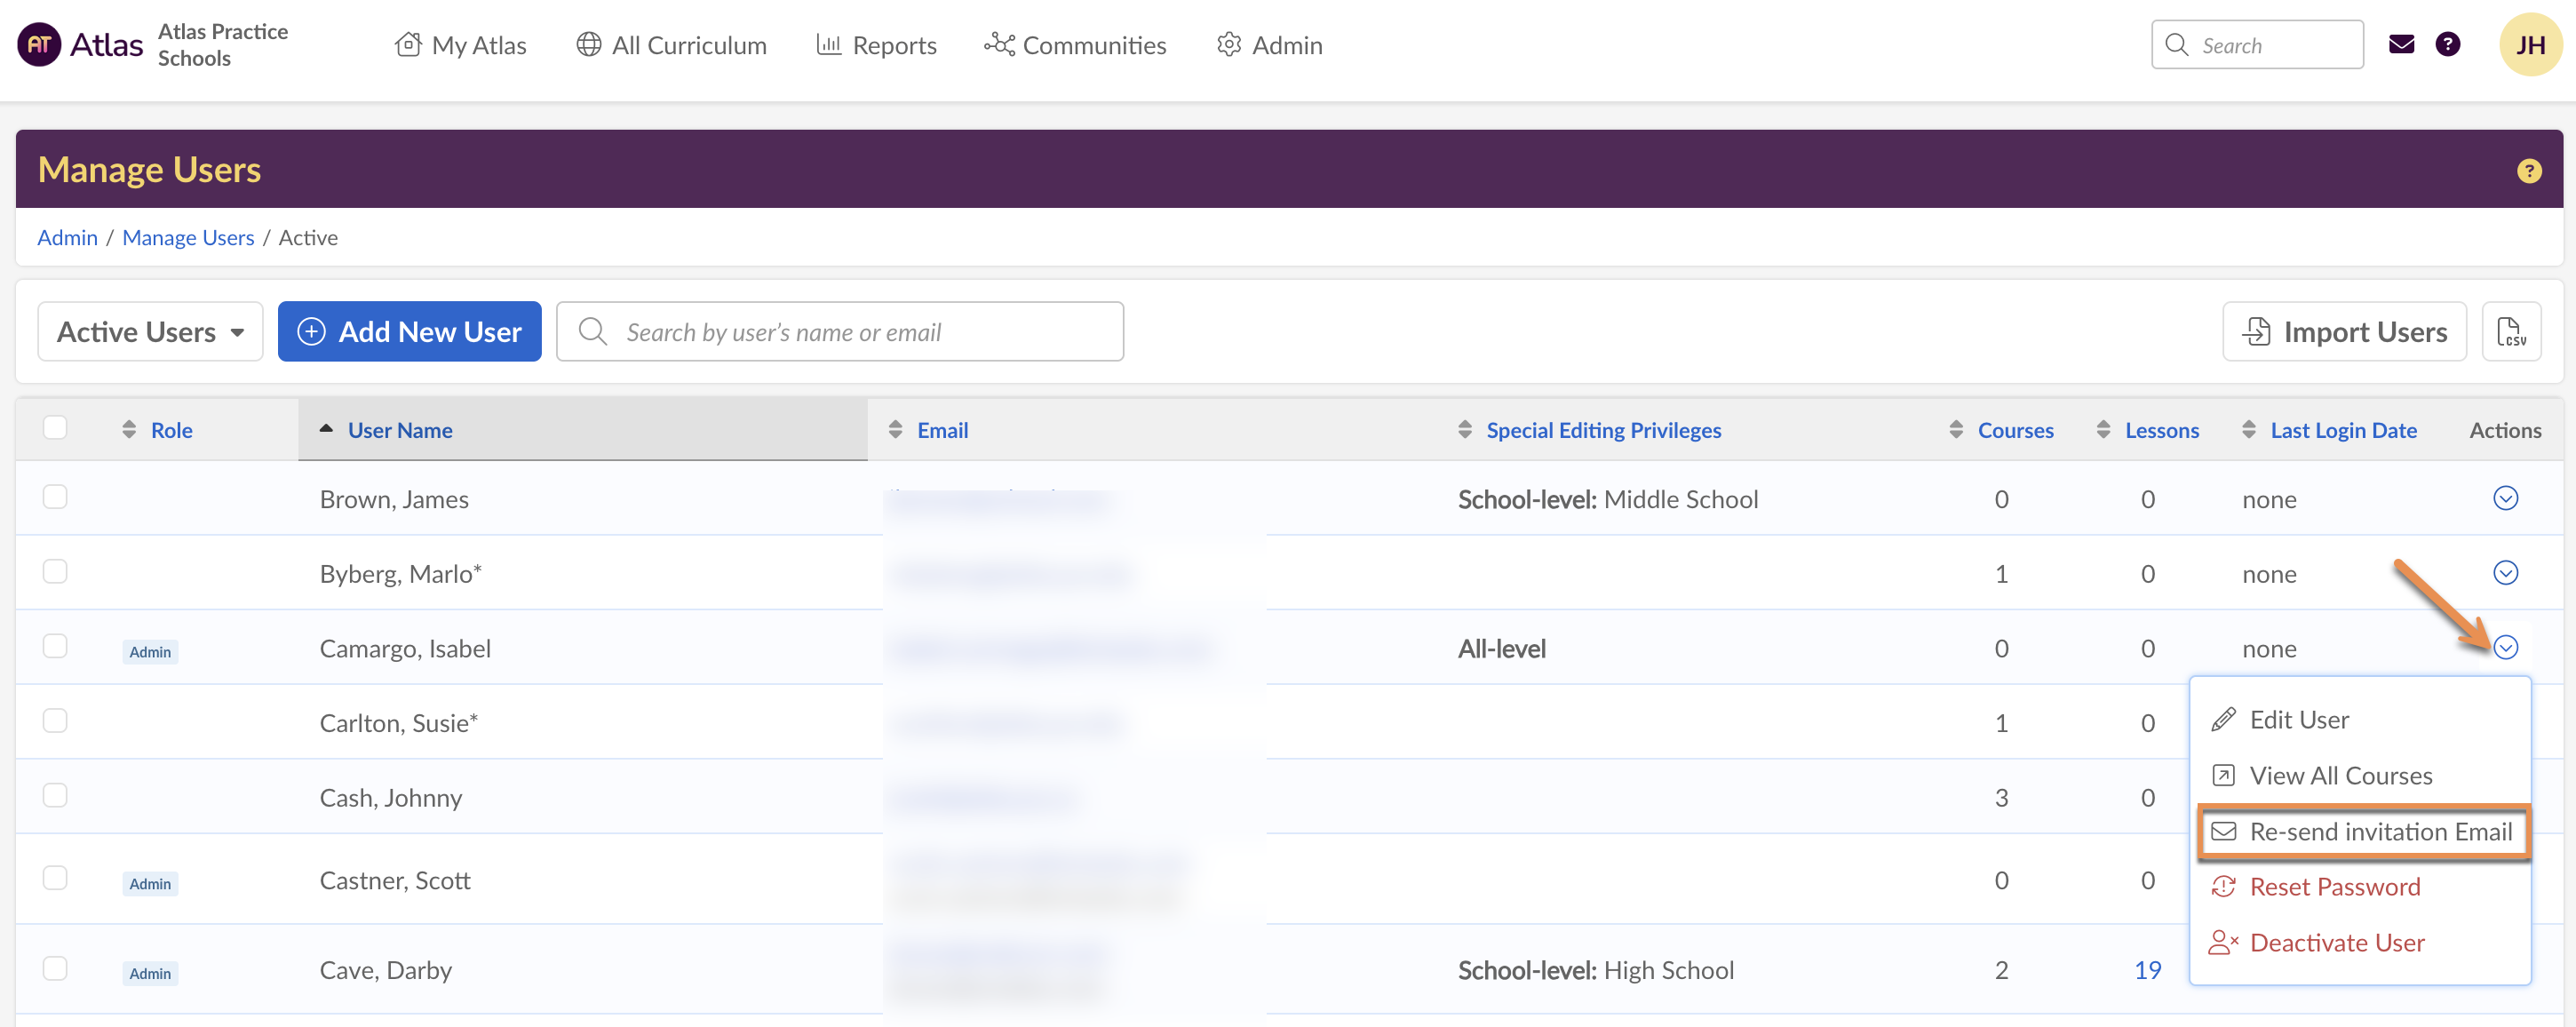Tick the checkbox for Brown, James
The width and height of the screenshot is (2576, 1027).
[55, 497]
